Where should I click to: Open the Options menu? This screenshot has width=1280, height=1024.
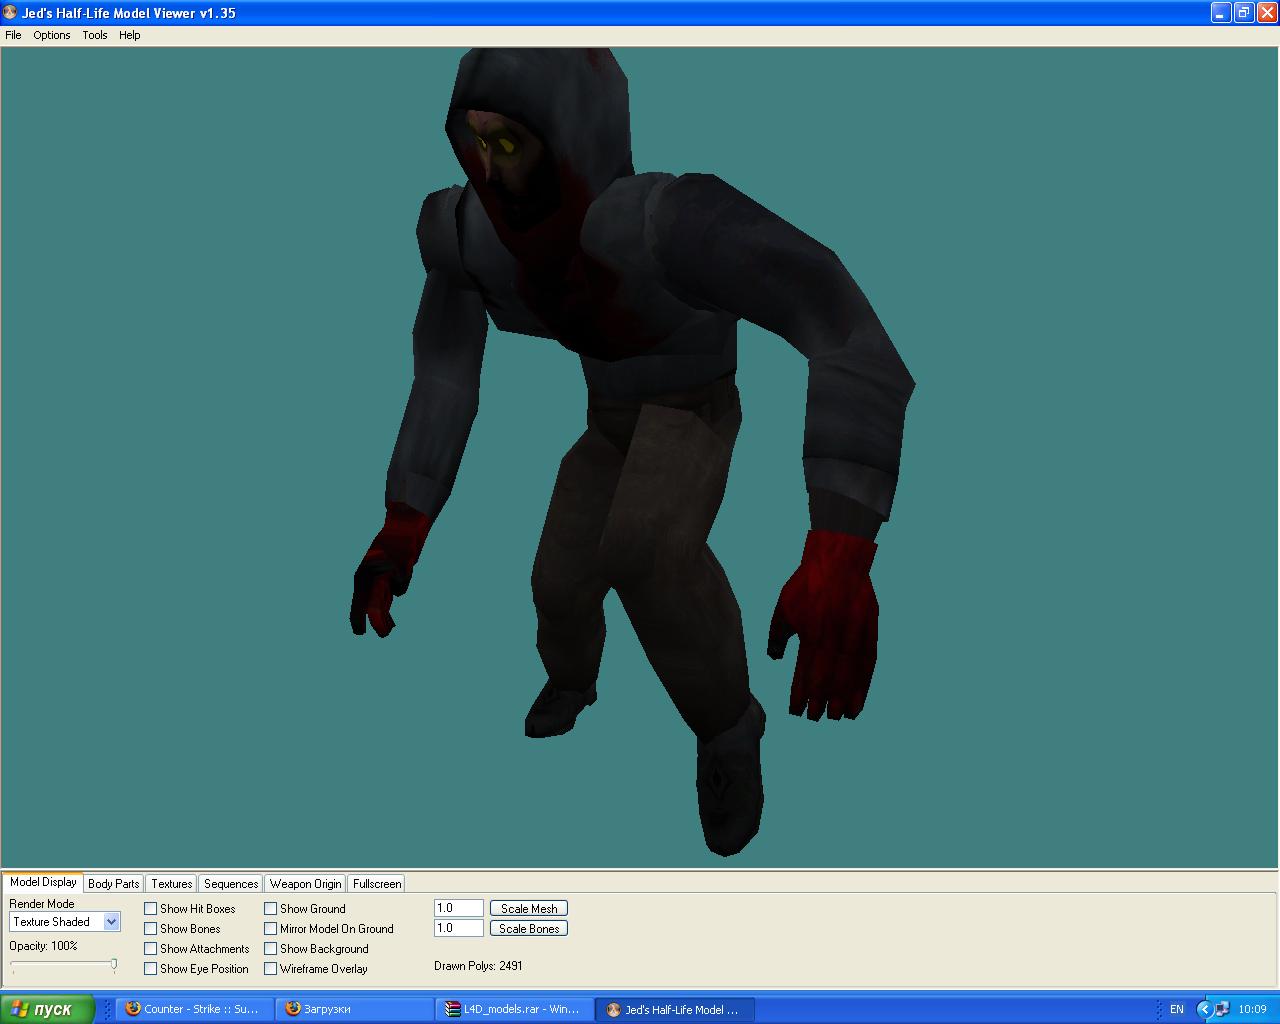[52, 35]
